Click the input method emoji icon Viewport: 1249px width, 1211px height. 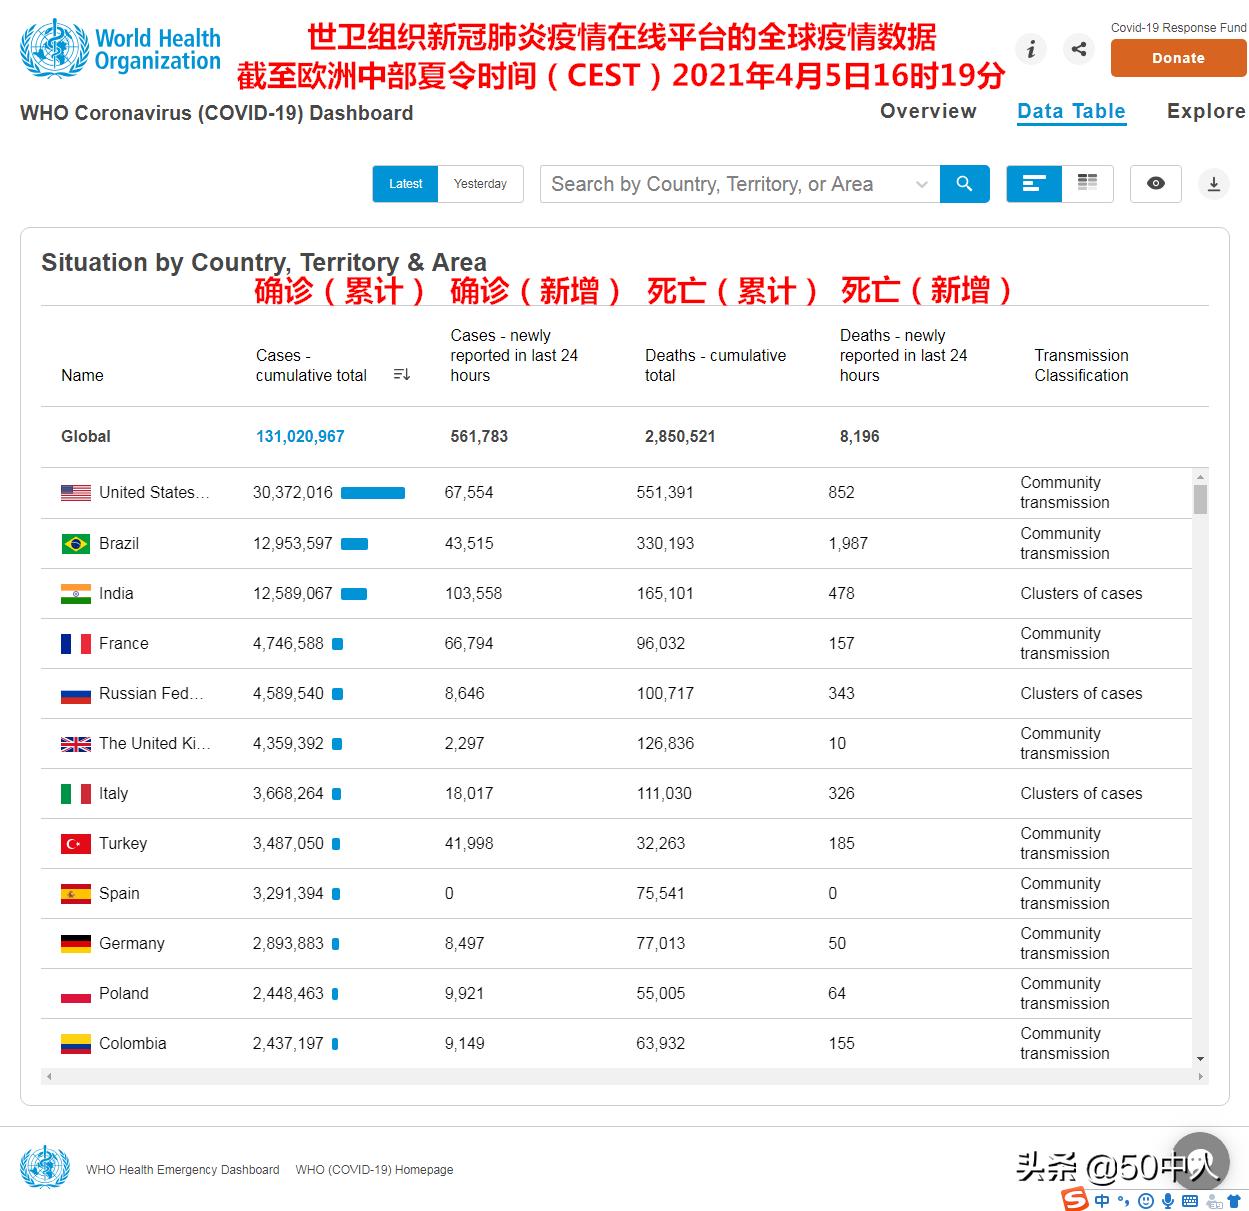tap(1146, 1200)
